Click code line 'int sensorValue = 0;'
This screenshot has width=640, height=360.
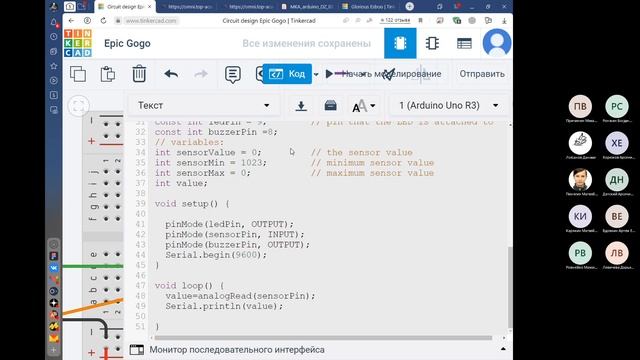(208, 152)
